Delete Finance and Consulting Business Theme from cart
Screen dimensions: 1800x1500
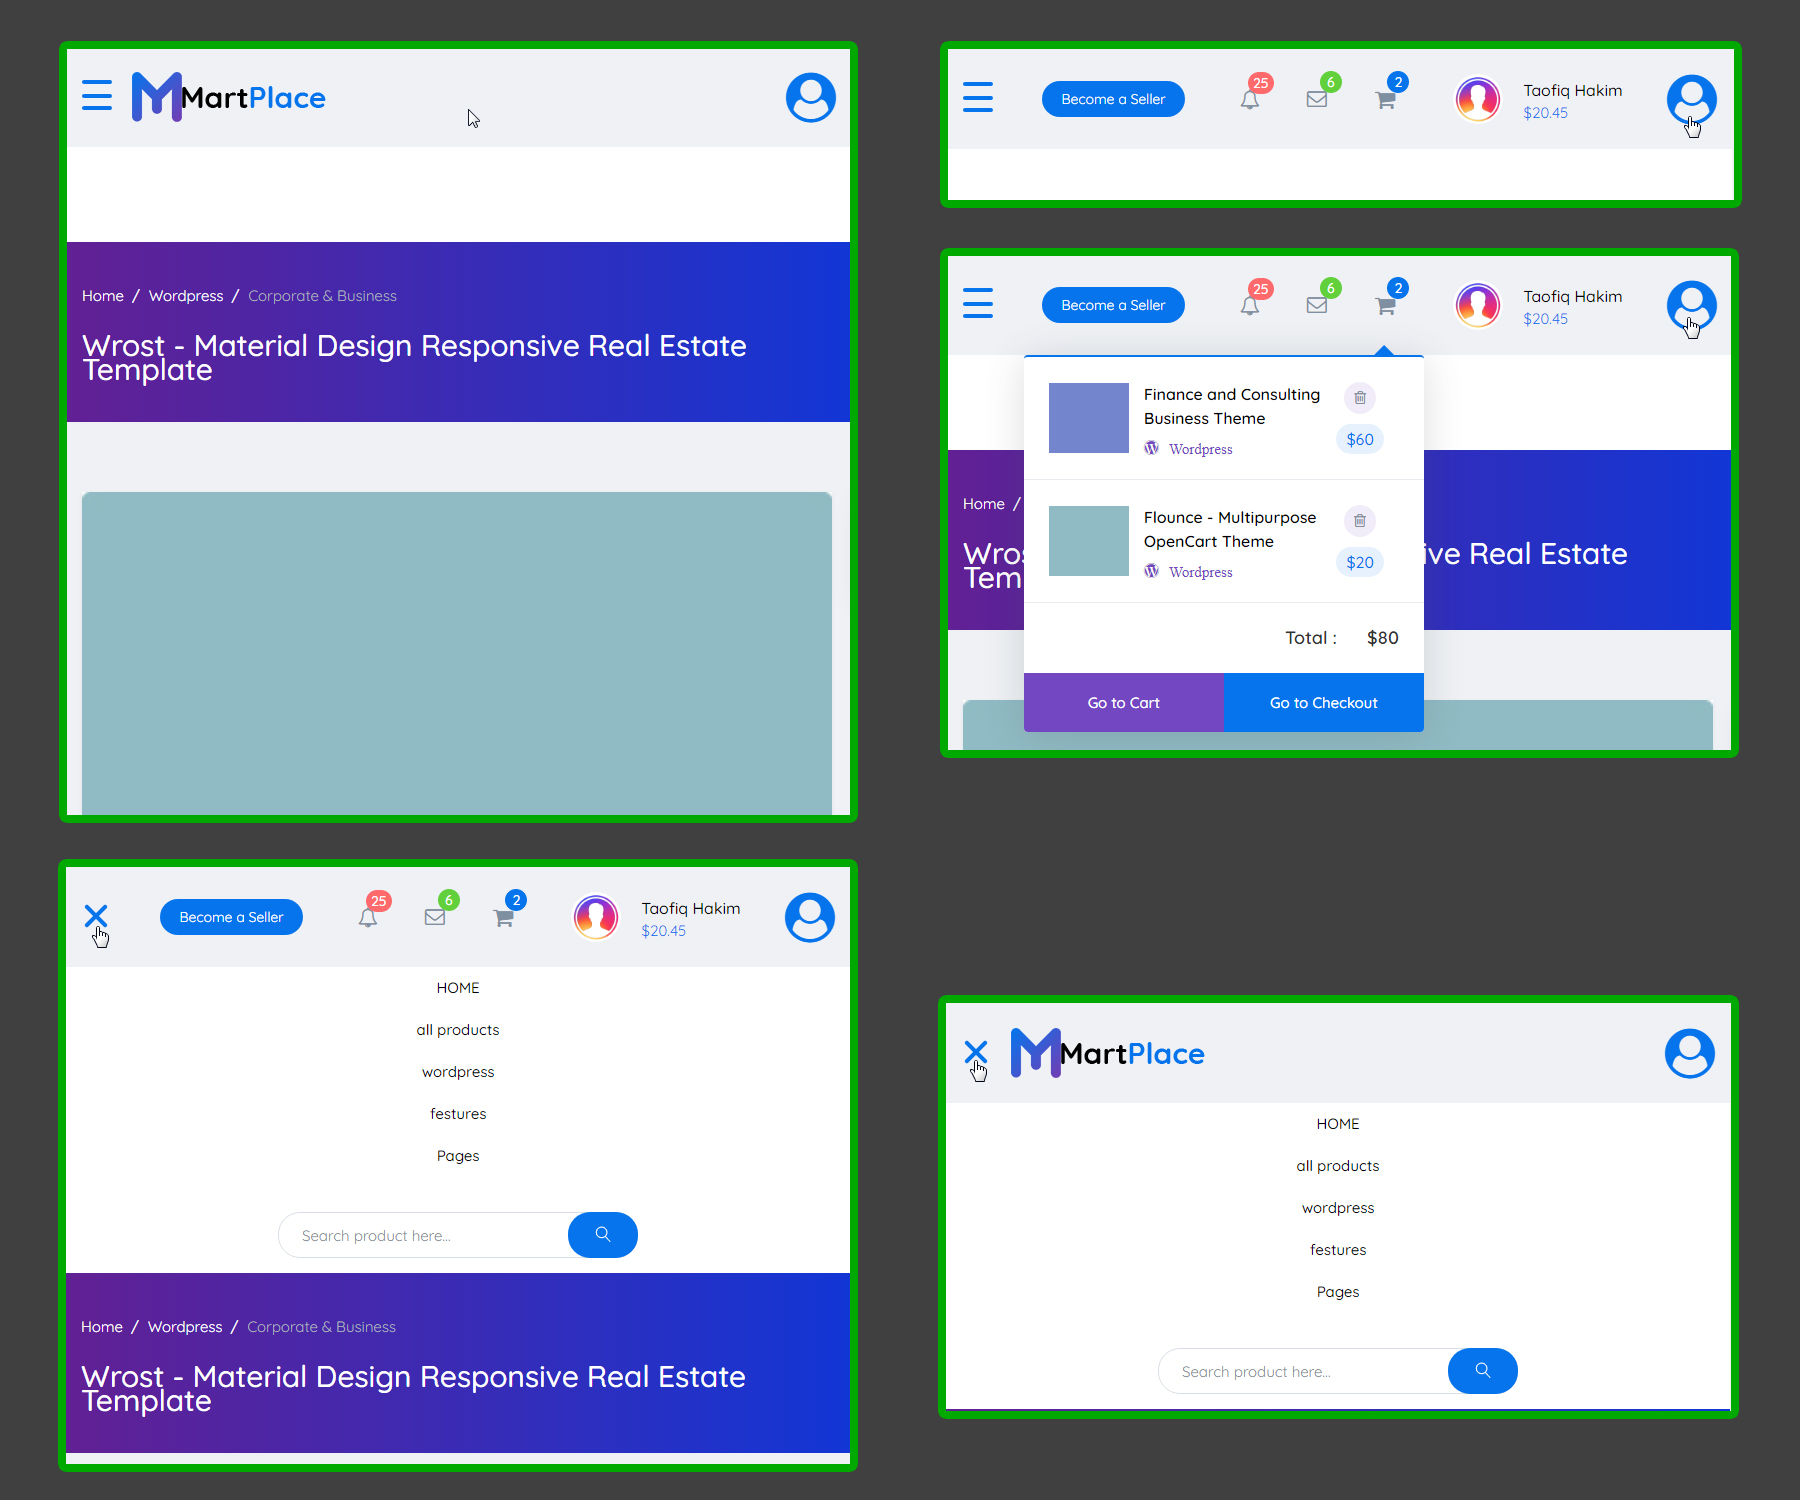point(1360,398)
